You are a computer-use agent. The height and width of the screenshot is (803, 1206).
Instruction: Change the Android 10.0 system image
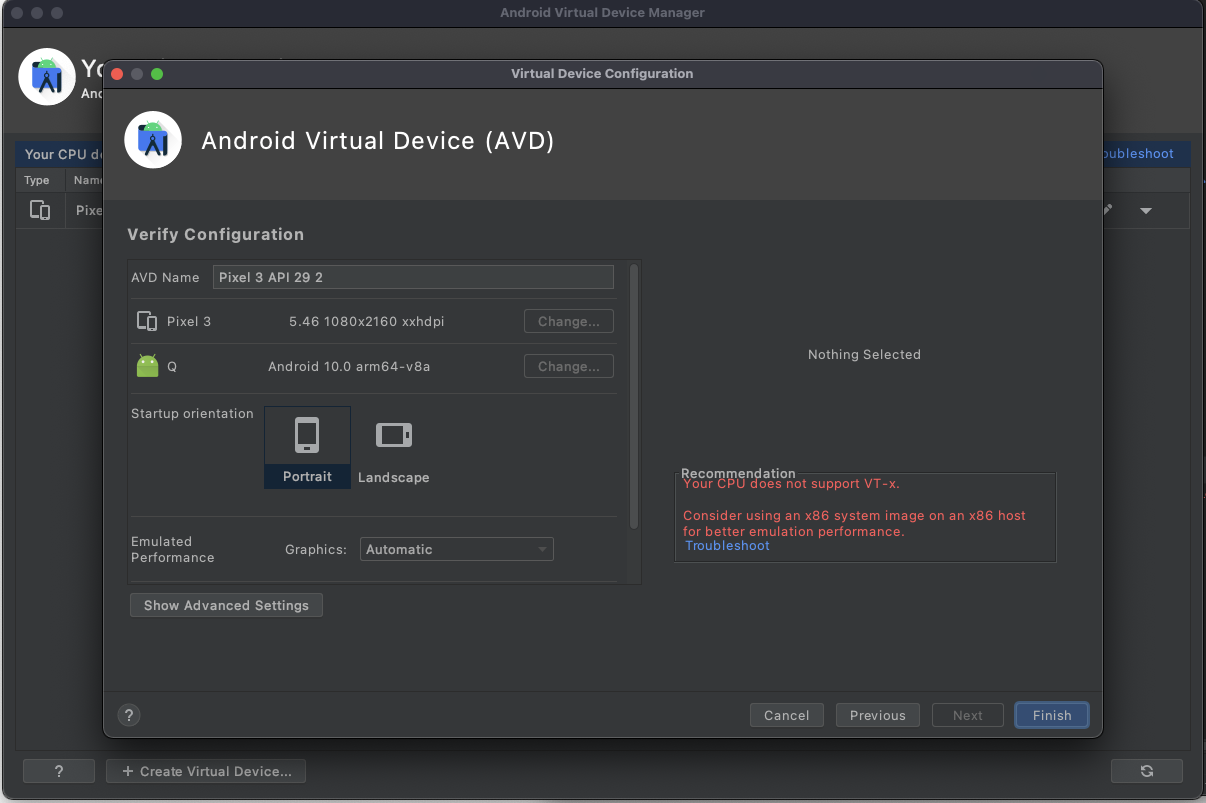pyautogui.click(x=569, y=366)
